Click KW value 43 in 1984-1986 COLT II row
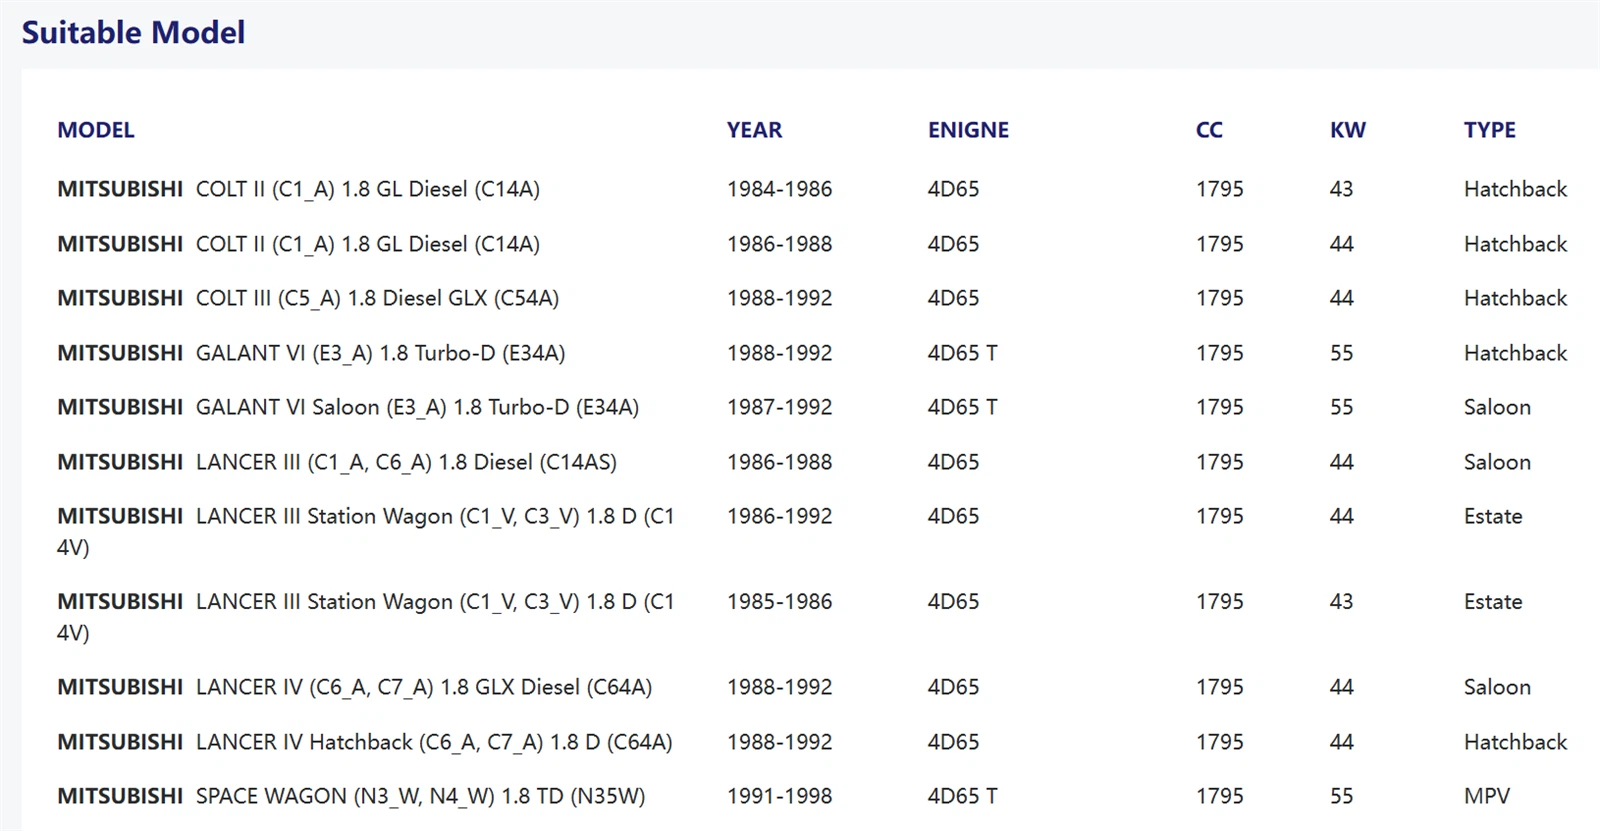Screen dimensions: 1600x831 coord(1341,189)
